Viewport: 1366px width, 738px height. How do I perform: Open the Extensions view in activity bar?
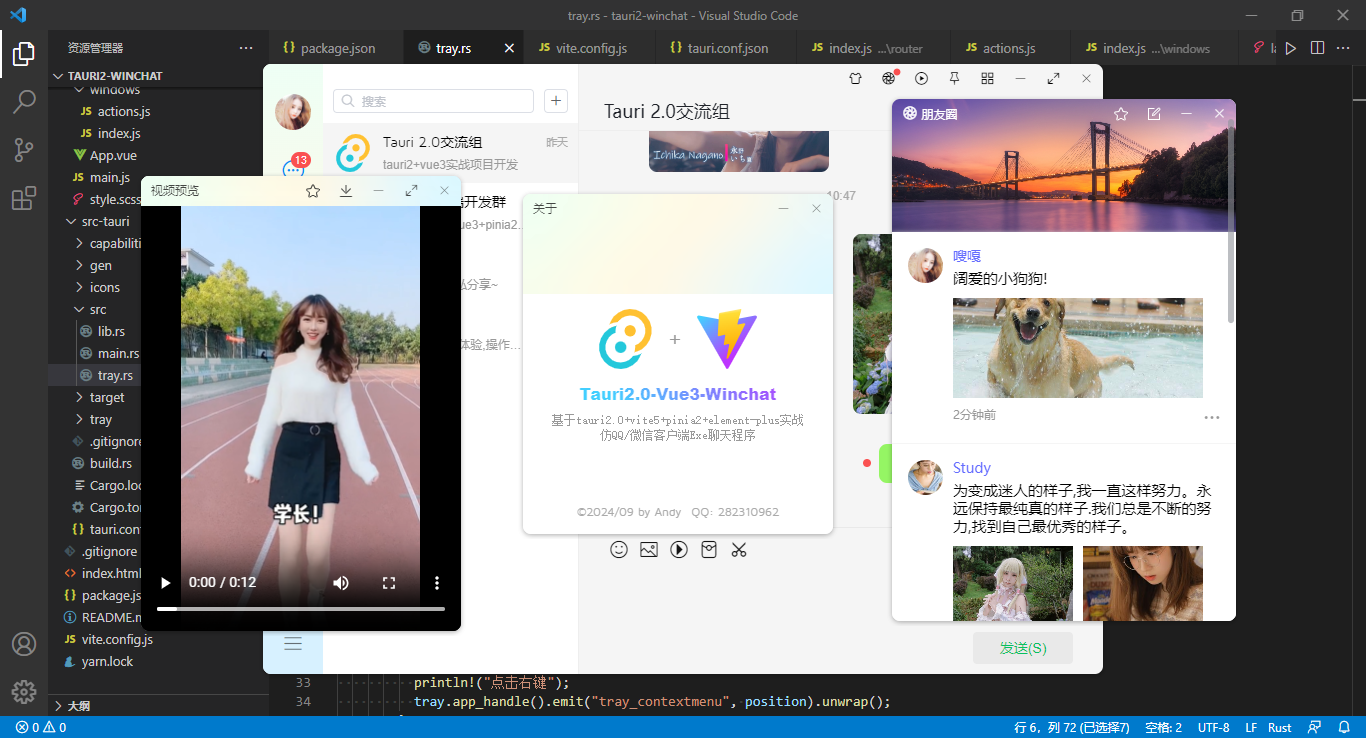24,199
